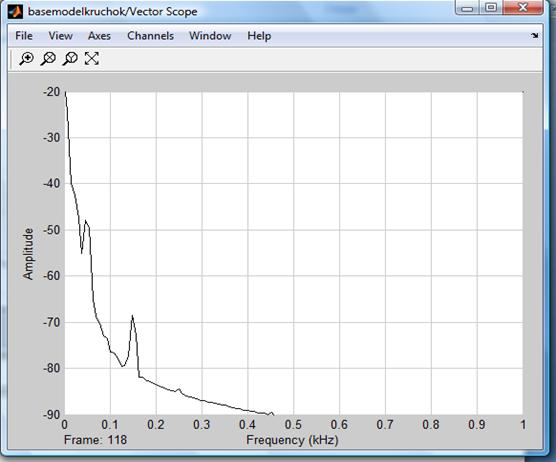Click the MATLAB logo in title bar
Screen dimensions: 556x462
pyautogui.click(x=16, y=12)
